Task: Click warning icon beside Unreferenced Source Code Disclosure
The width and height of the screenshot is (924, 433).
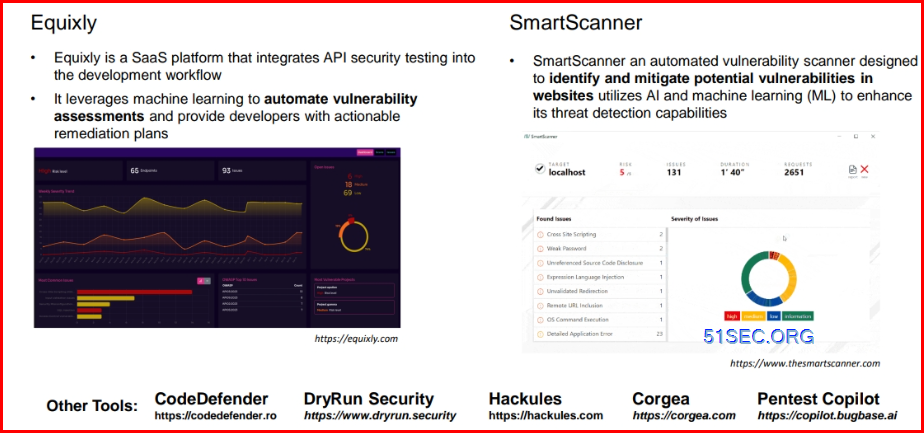Action: tap(540, 263)
